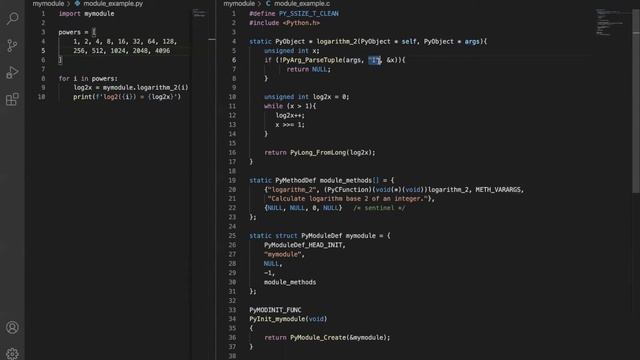Screen dimensions: 640x360
Task: Click '#define PY_SSIZE_T_CLEAN' line
Action: click(x=294, y=13)
